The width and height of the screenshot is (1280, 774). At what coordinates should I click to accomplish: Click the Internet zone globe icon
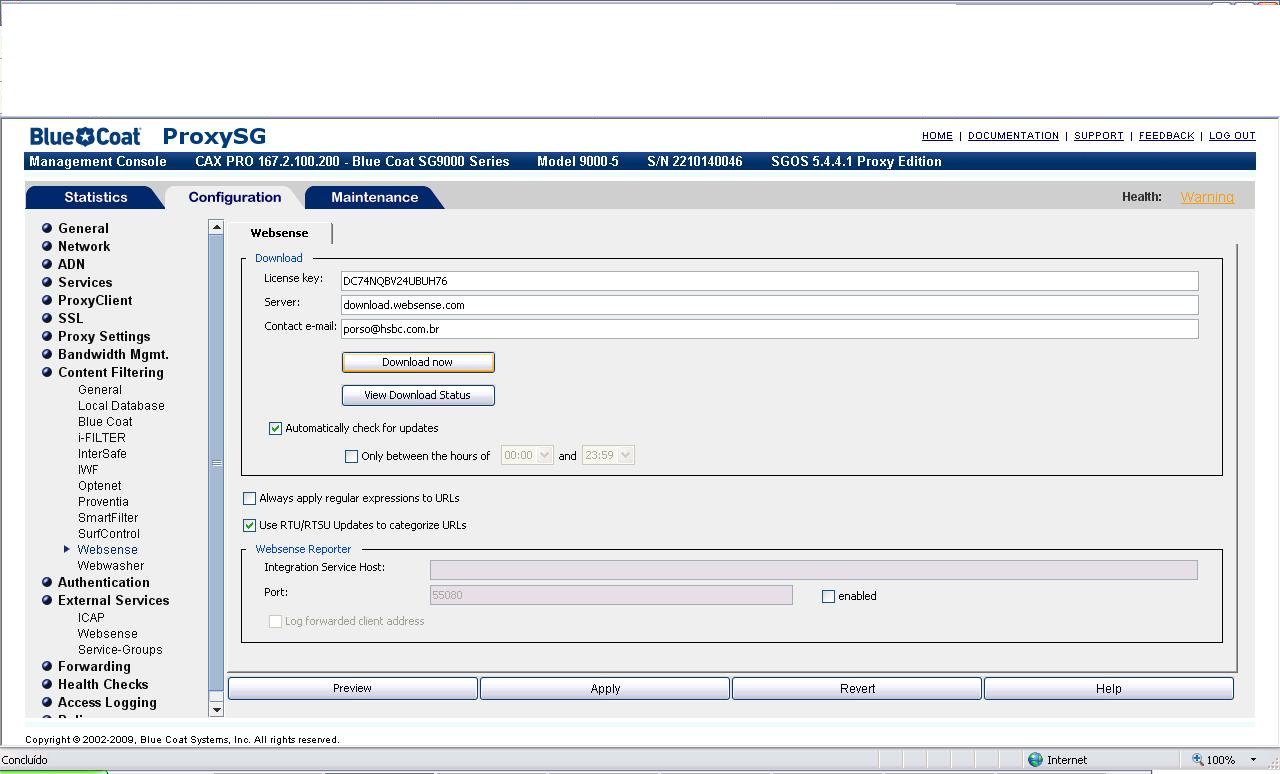point(1035,760)
